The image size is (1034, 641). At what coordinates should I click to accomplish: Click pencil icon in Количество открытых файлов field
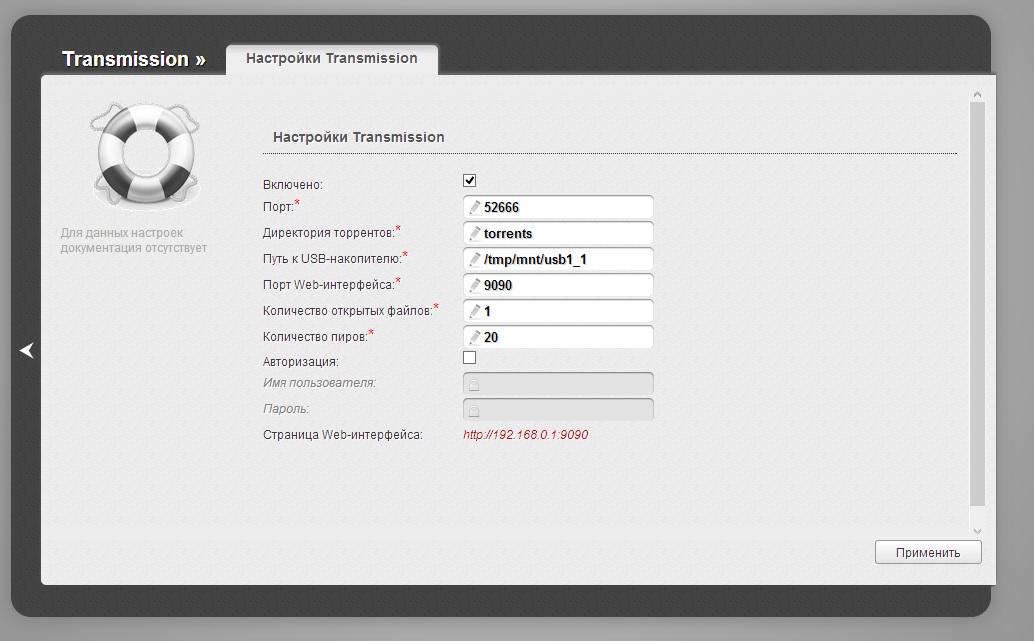pyautogui.click(x=475, y=312)
